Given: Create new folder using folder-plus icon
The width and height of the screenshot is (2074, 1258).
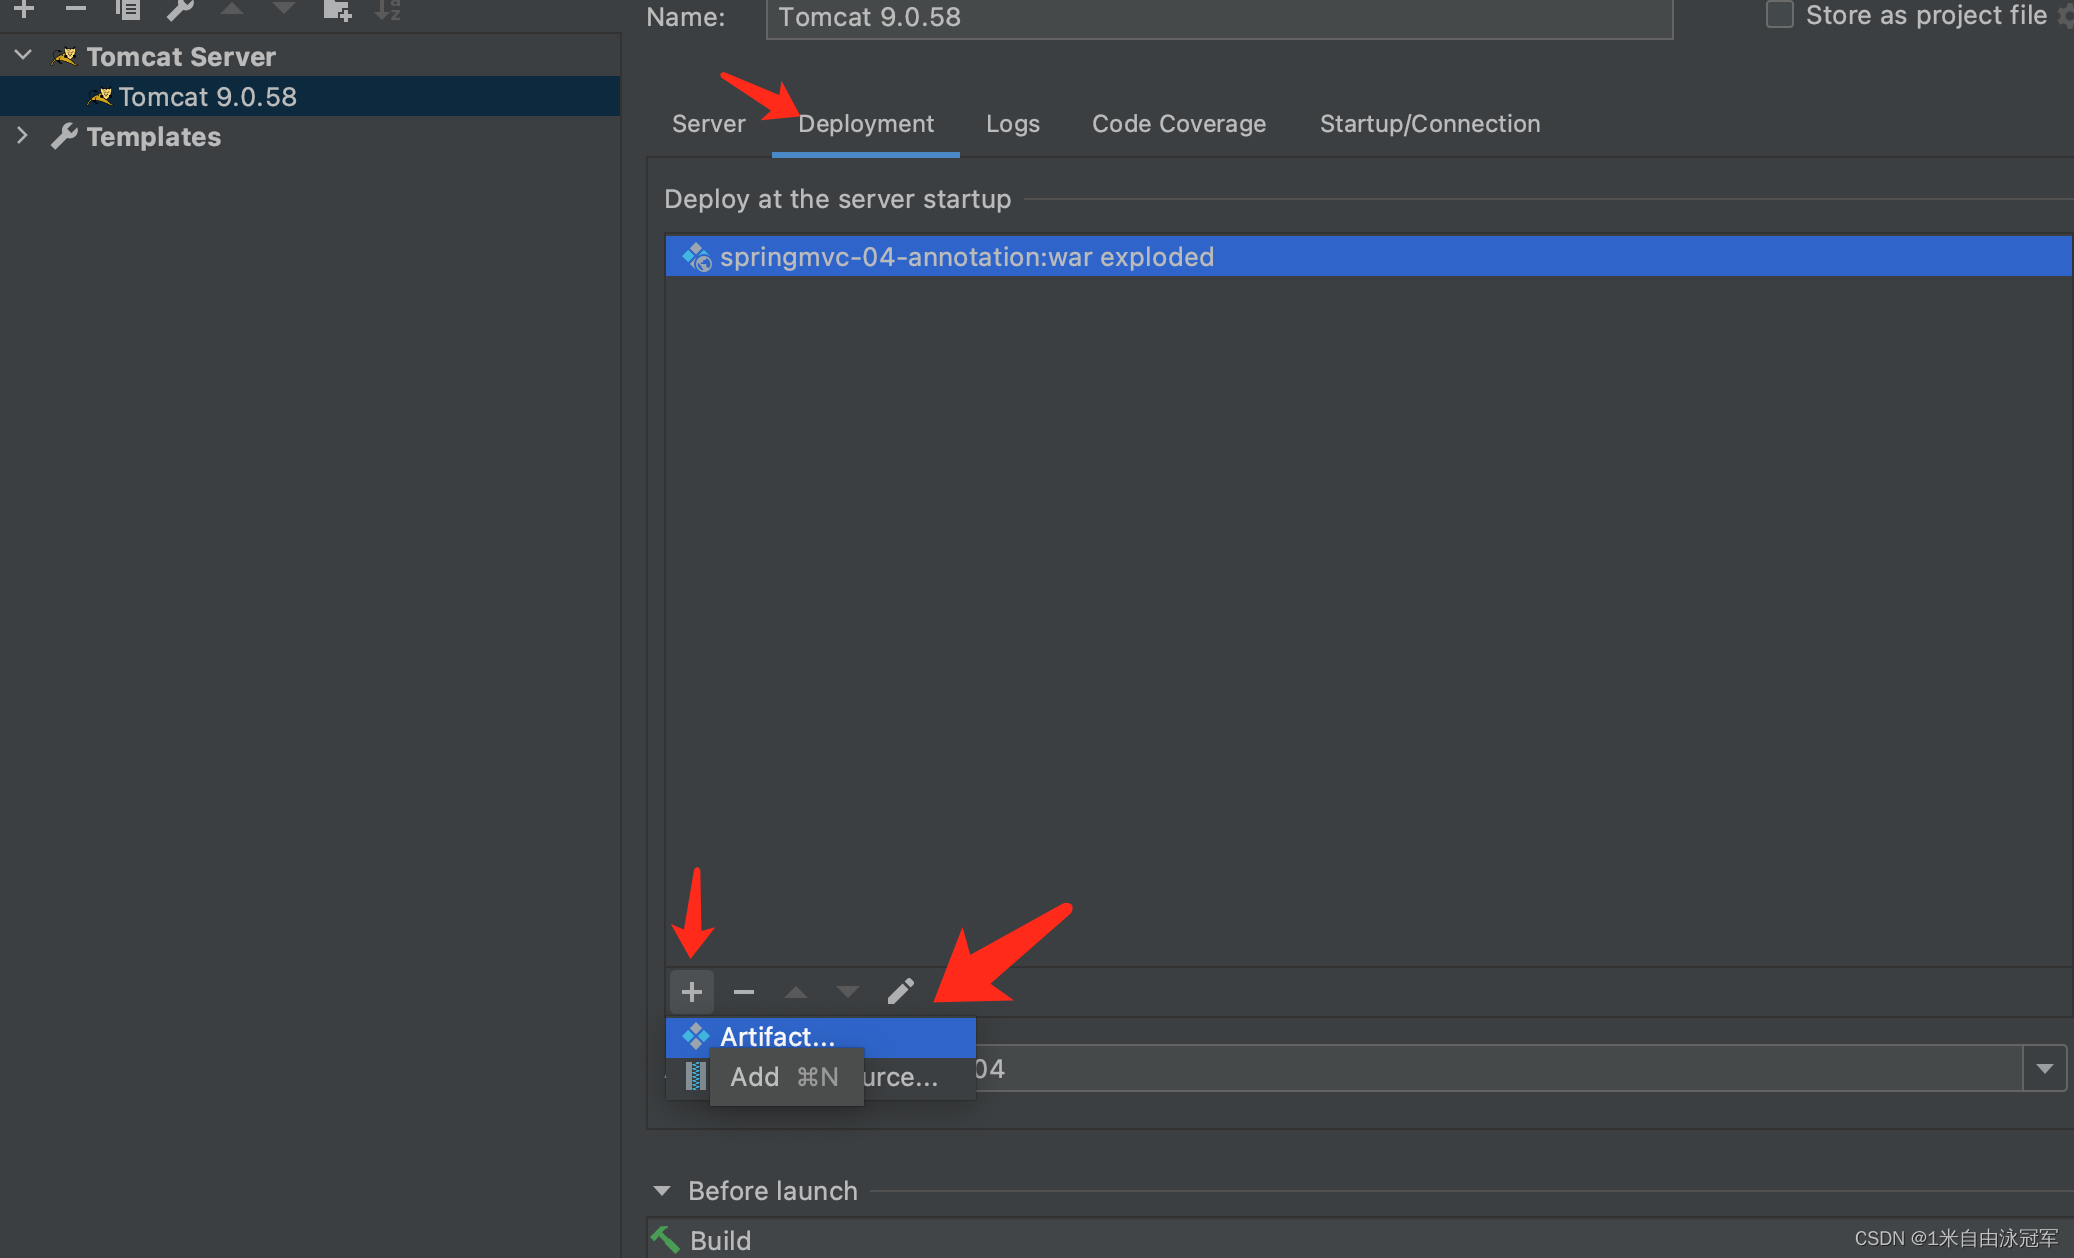Looking at the screenshot, I should coord(337,10).
